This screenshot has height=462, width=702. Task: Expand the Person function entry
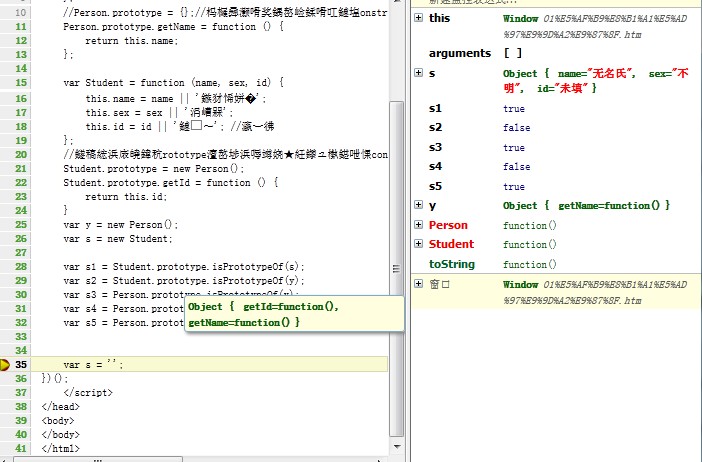tap(419, 224)
